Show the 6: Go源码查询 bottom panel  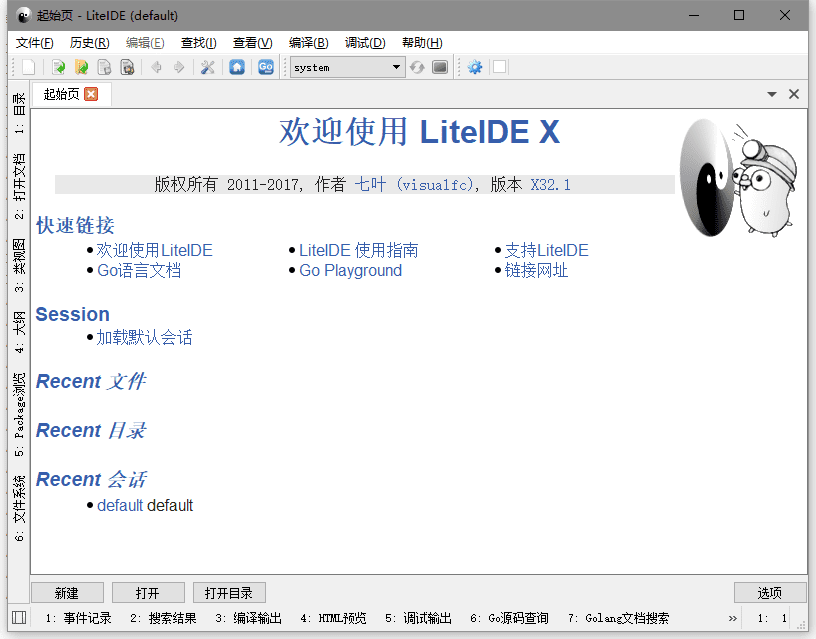point(509,618)
